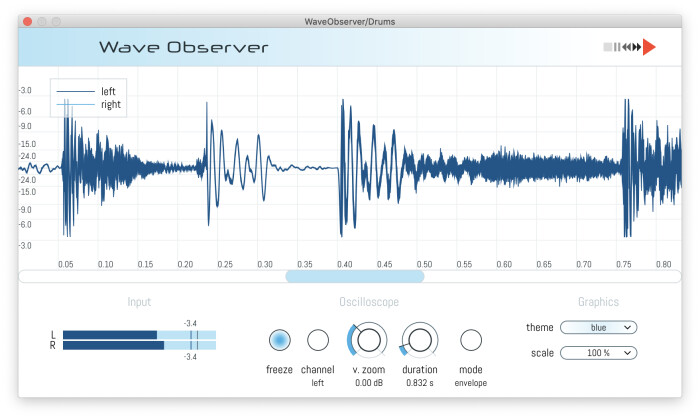Click the R input level meter

click(x=139, y=345)
